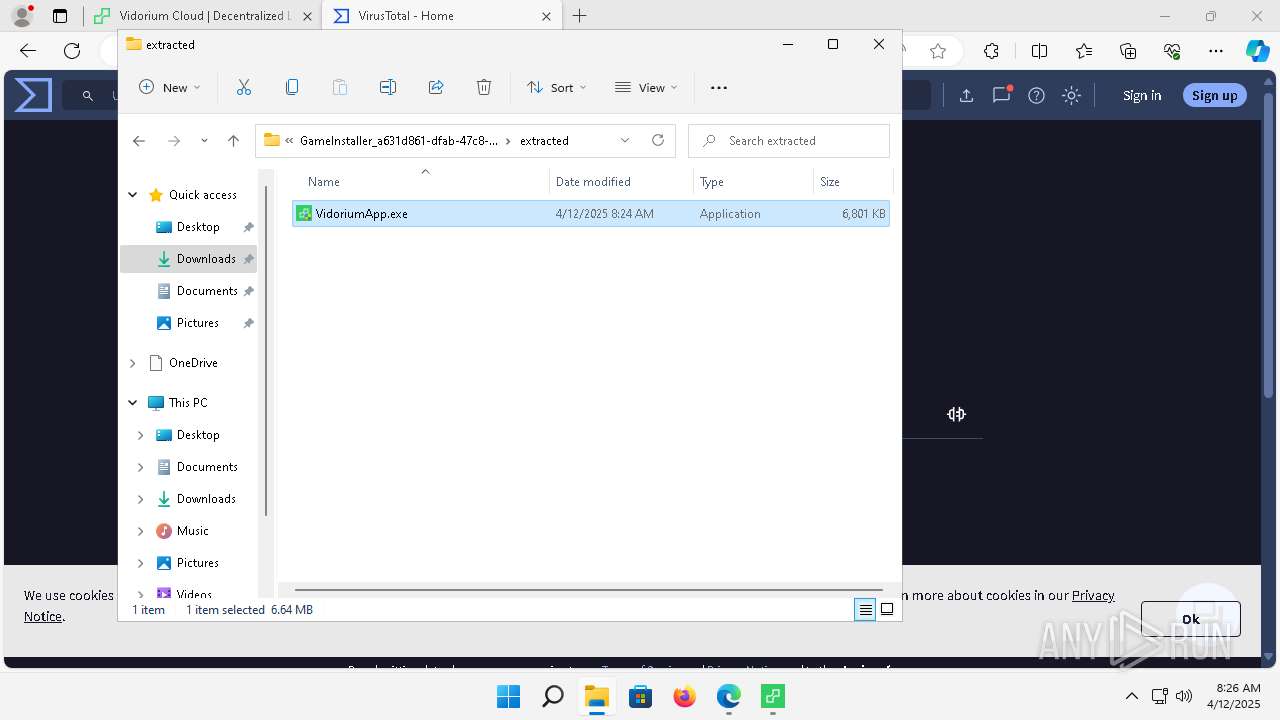Click the Rename icon in Explorer toolbar
1280x720 pixels.
pyautogui.click(x=388, y=88)
